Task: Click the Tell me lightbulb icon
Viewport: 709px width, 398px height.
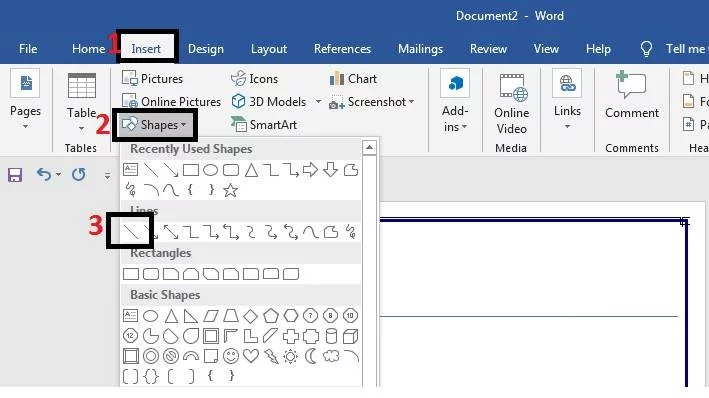Action: (647, 49)
